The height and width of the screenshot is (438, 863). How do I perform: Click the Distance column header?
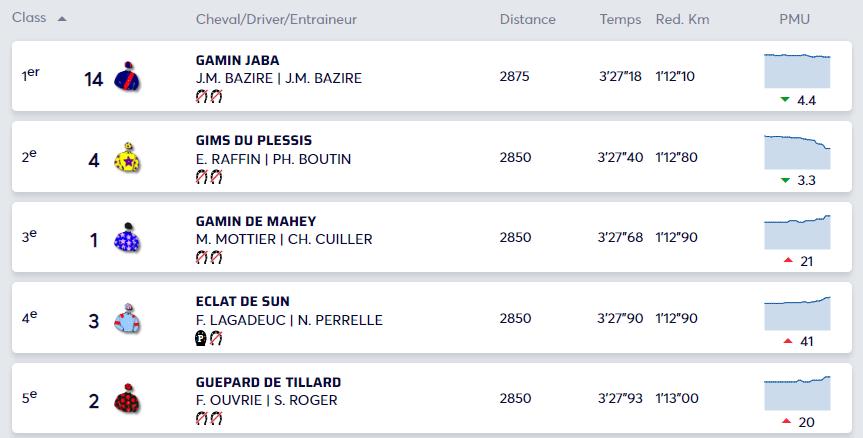coord(527,19)
